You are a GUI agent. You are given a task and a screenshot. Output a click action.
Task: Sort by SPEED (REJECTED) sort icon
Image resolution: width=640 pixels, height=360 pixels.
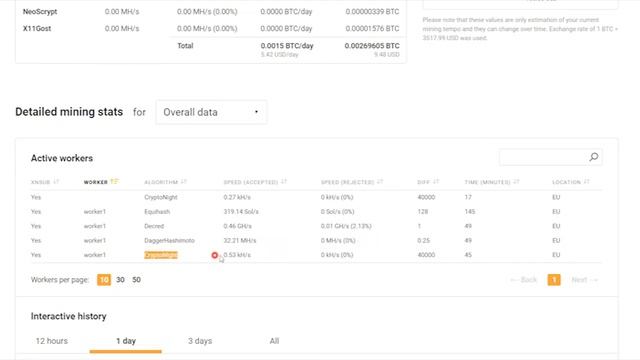[x=380, y=182]
